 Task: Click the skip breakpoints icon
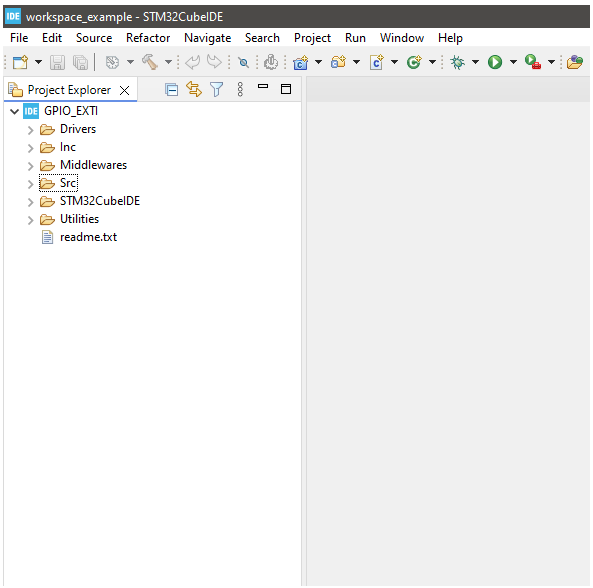point(243,62)
